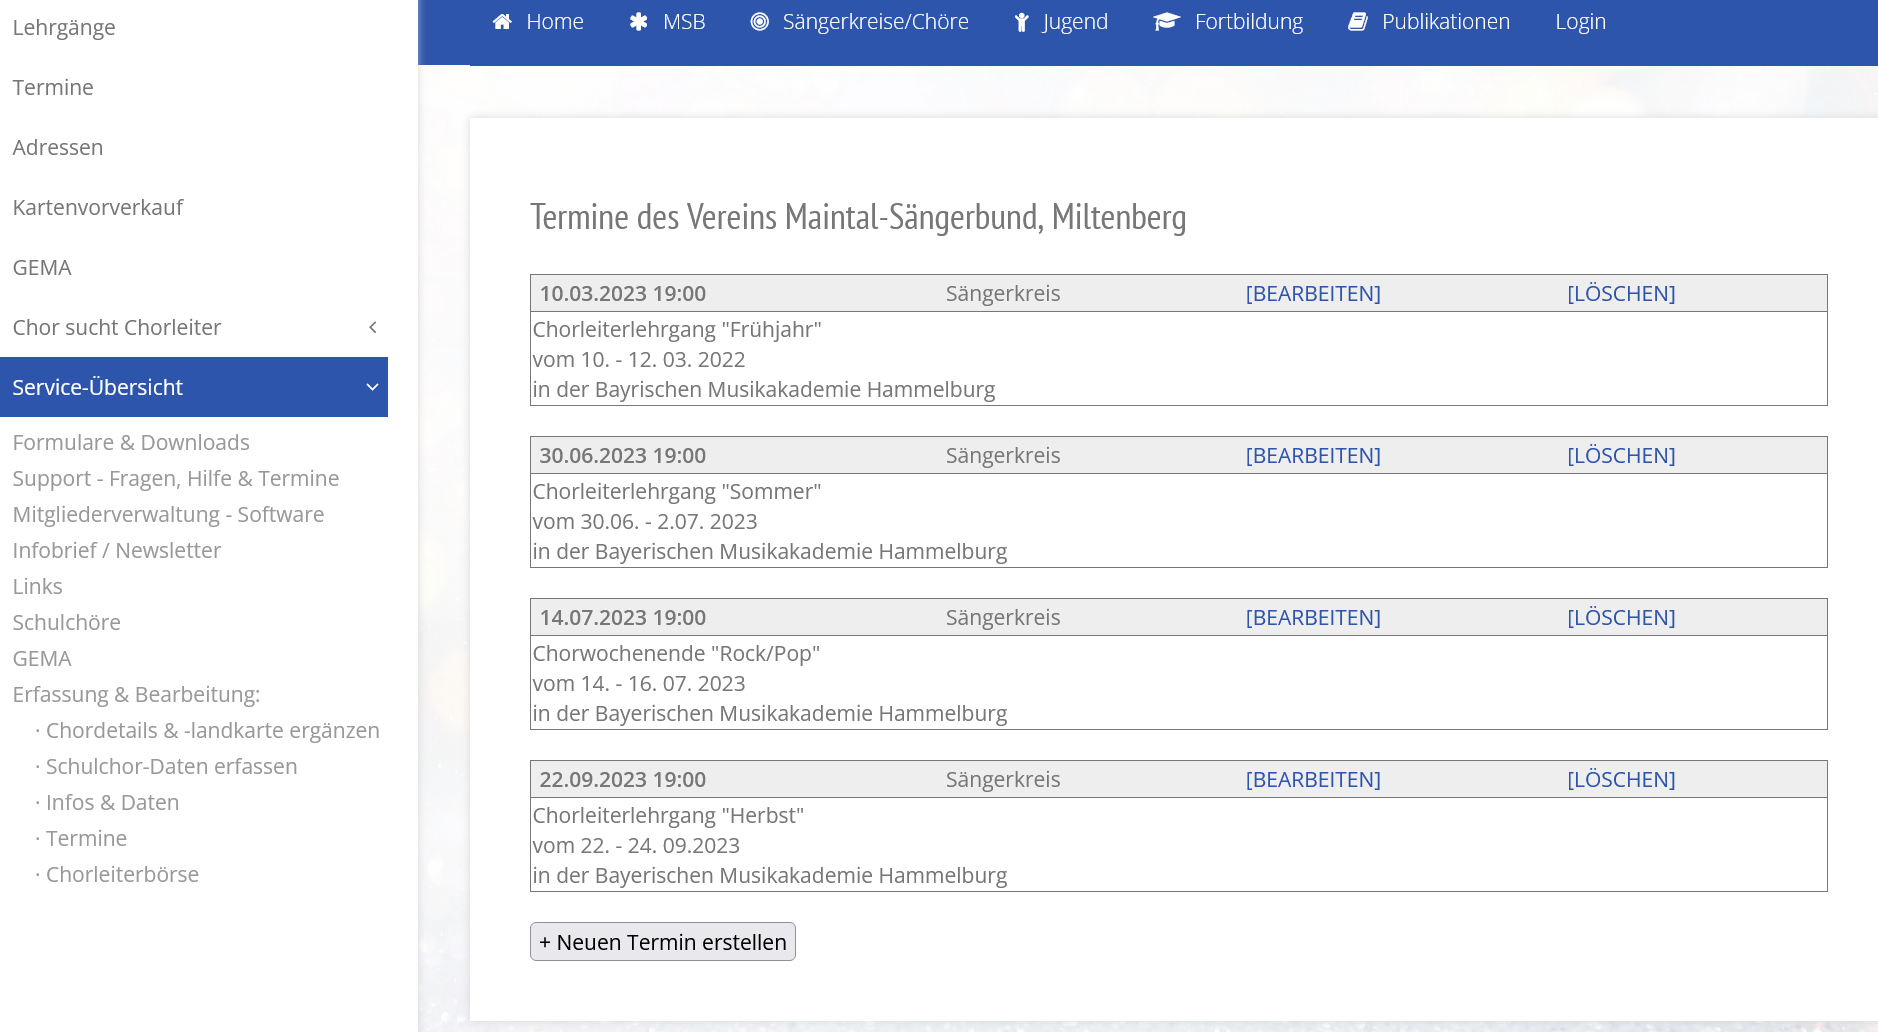Collapse the Service-Übersicht section
The height and width of the screenshot is (1032, 1878).
coord(97,387)
